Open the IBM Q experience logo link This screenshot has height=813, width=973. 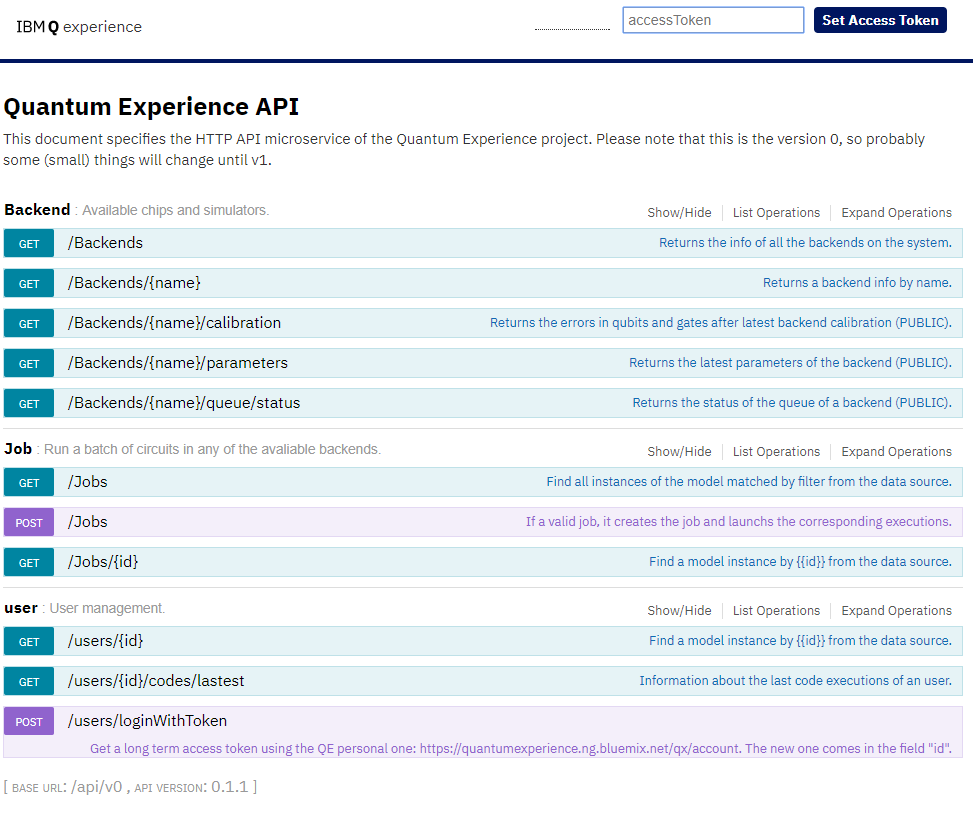coord(79,27)
